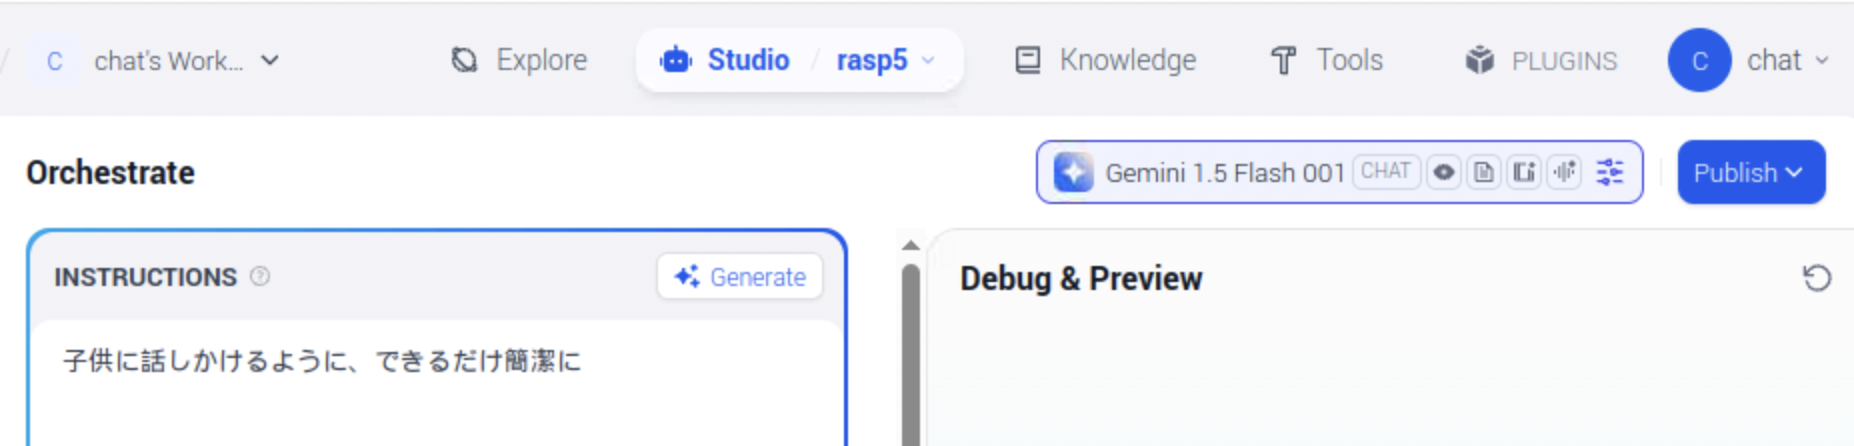
Task: Click the Explore compass icon
Action: coord(464,60)
